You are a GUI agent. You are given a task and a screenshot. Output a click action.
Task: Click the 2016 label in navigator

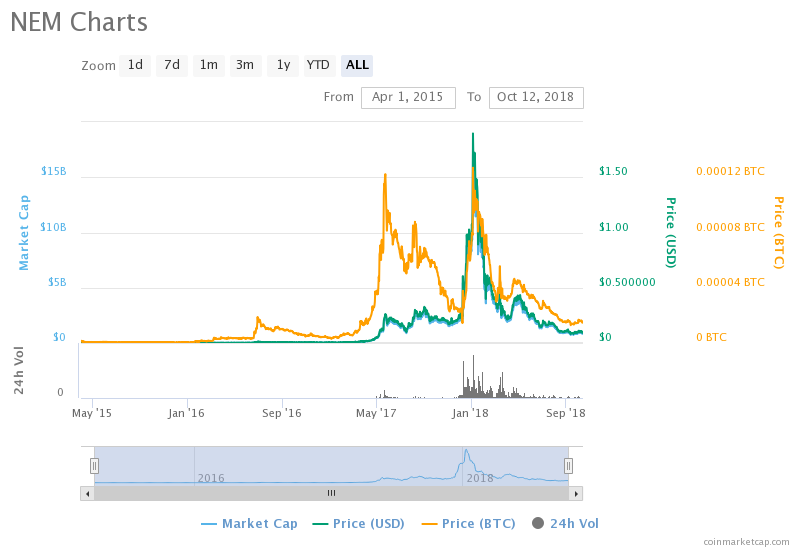point(211,478)
